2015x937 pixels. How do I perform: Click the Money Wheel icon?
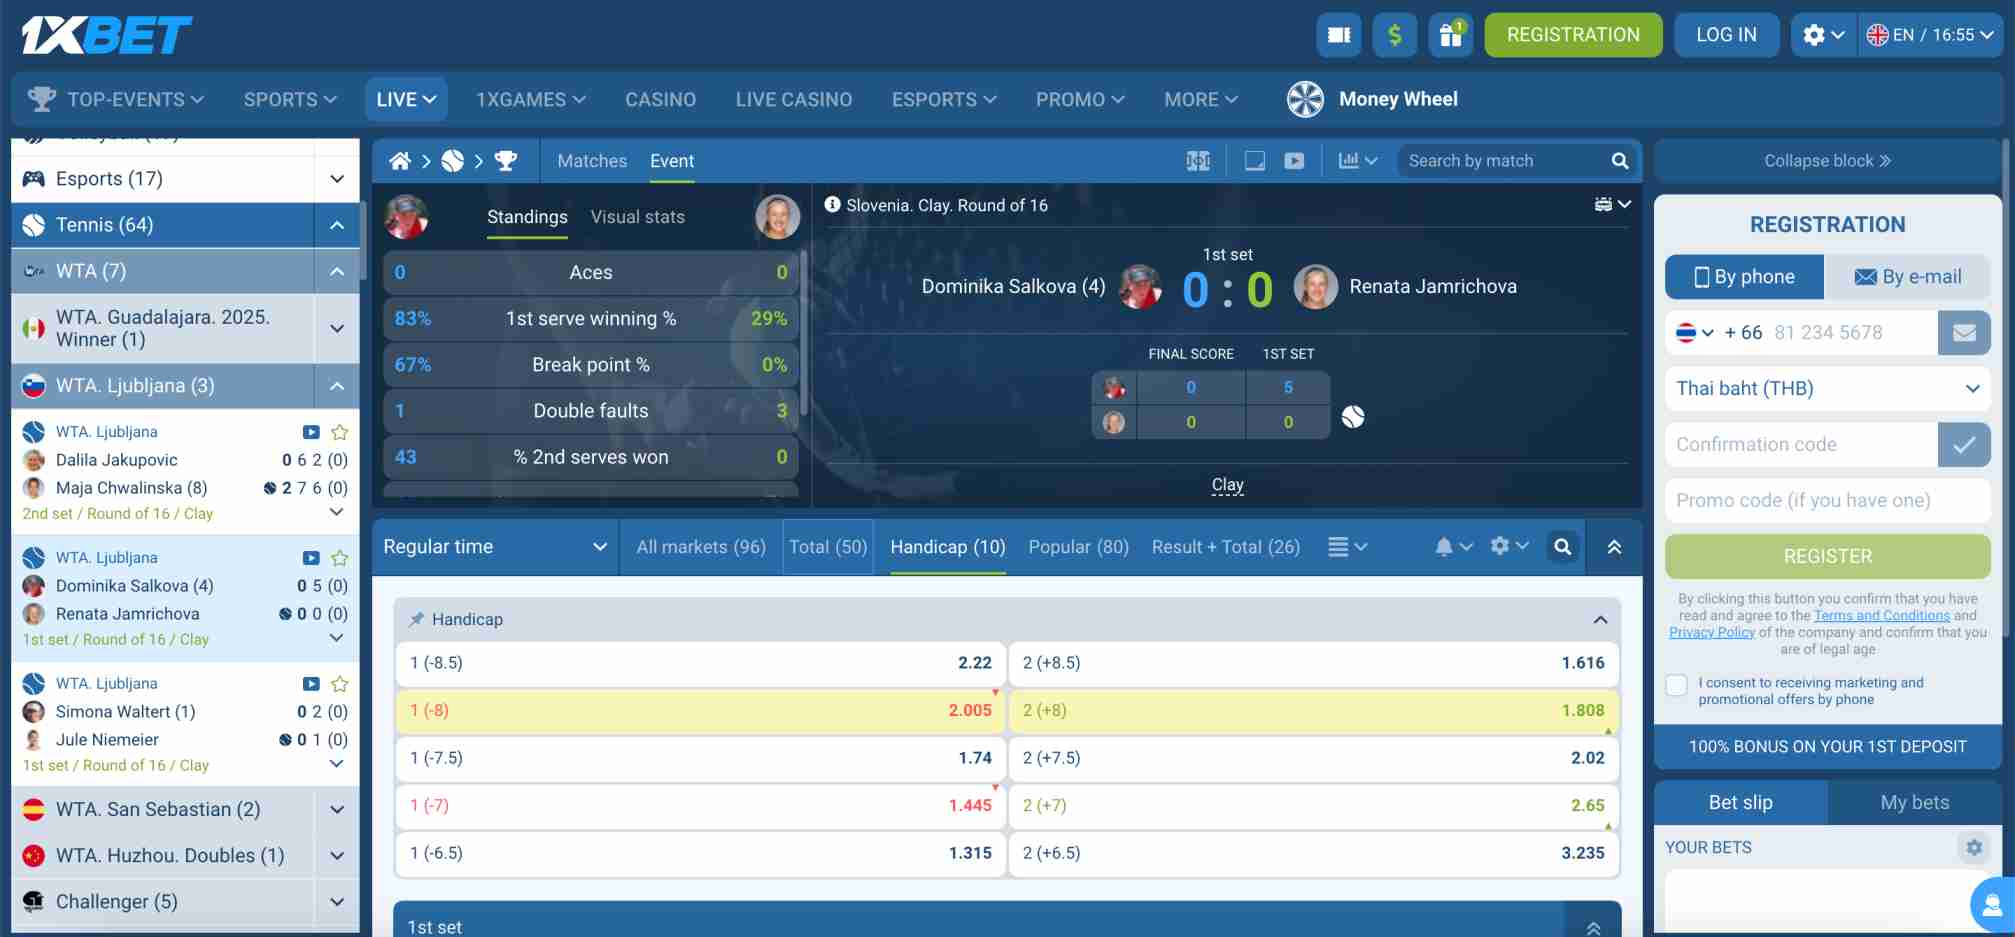[x=1305, y=99]
